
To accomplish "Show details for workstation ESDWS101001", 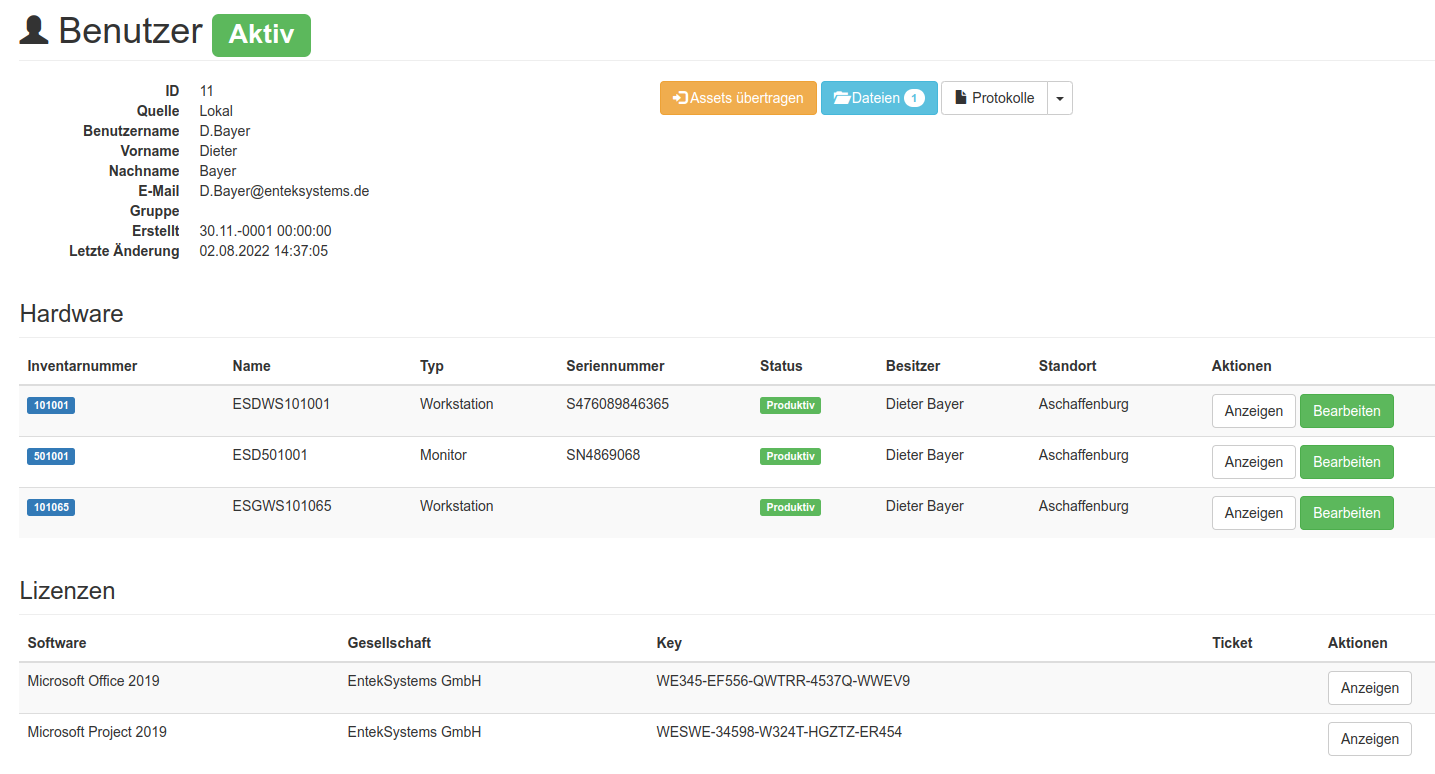I will click(x=1253, y=411).
